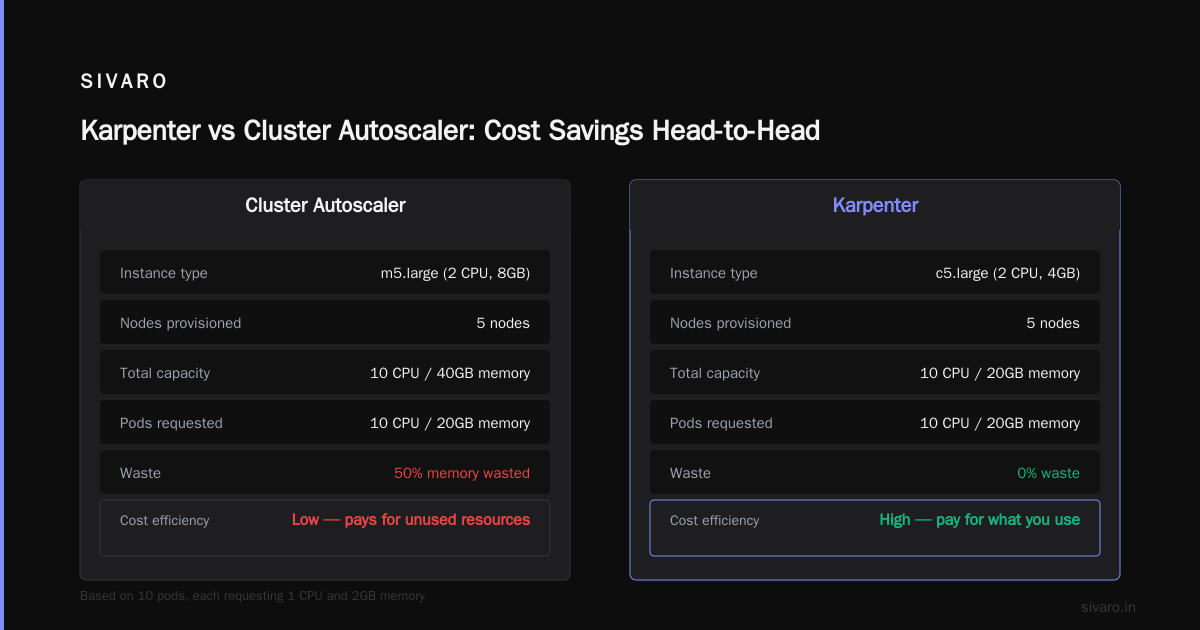Click Instance type label in Karpenter card
The height and width of the screenshot is (630, 1200).
(714, 273)
